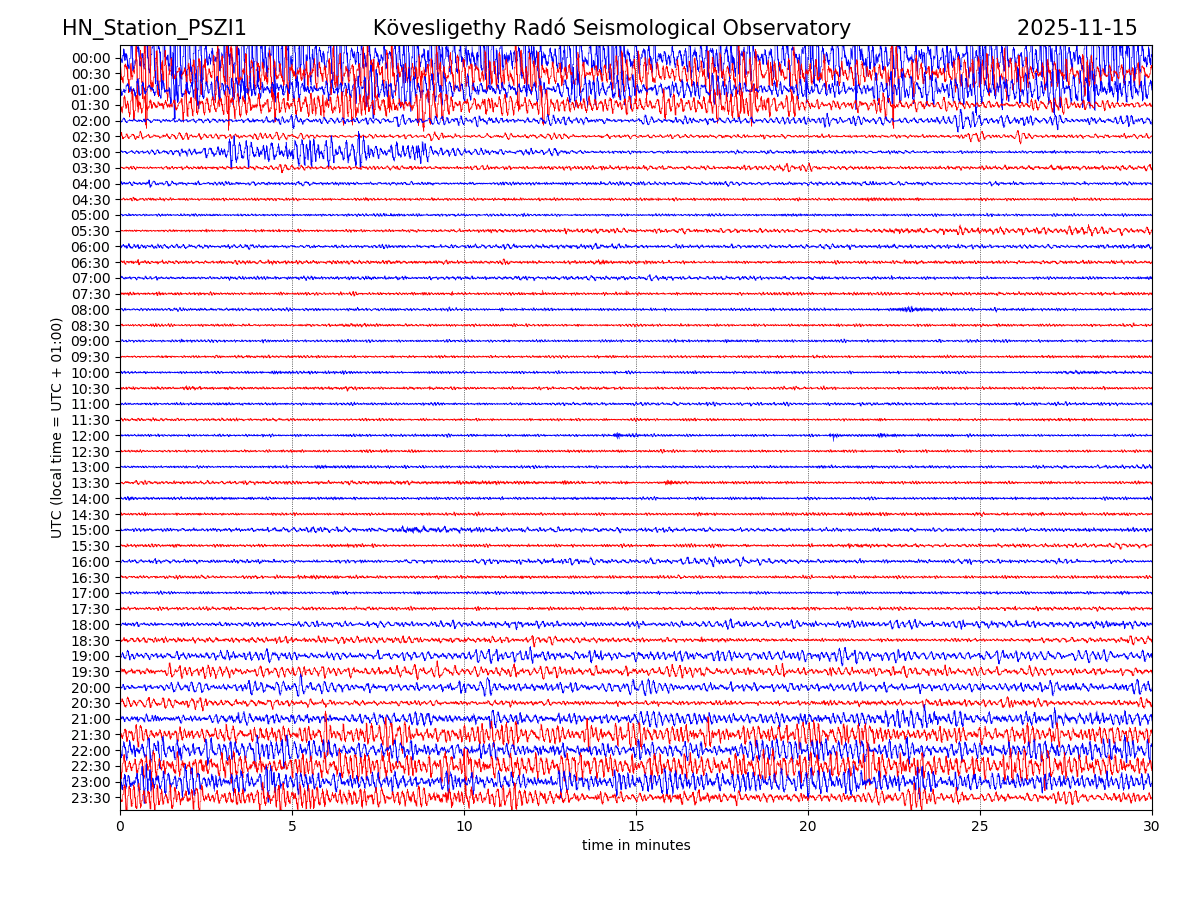
Task: Click the 30 tick on minutes axis
Action: pyautogui.click(x=1151, y=826)
